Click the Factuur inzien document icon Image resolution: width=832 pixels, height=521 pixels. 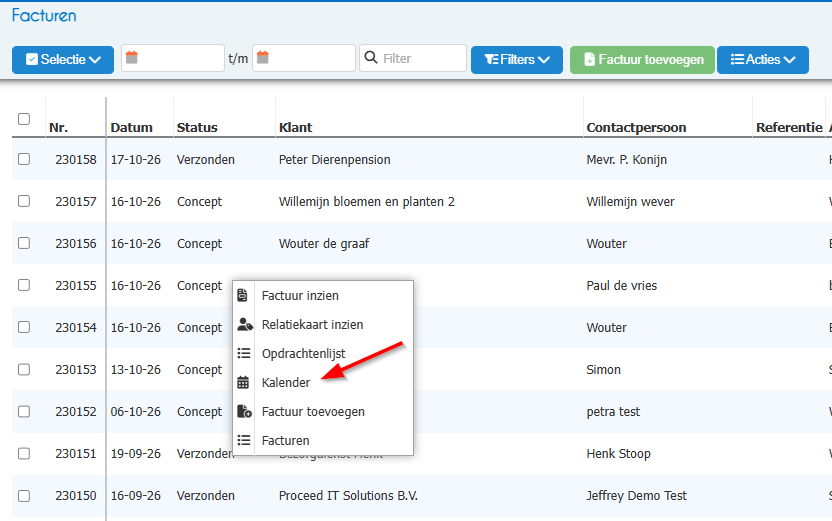[x=242, y=296]
